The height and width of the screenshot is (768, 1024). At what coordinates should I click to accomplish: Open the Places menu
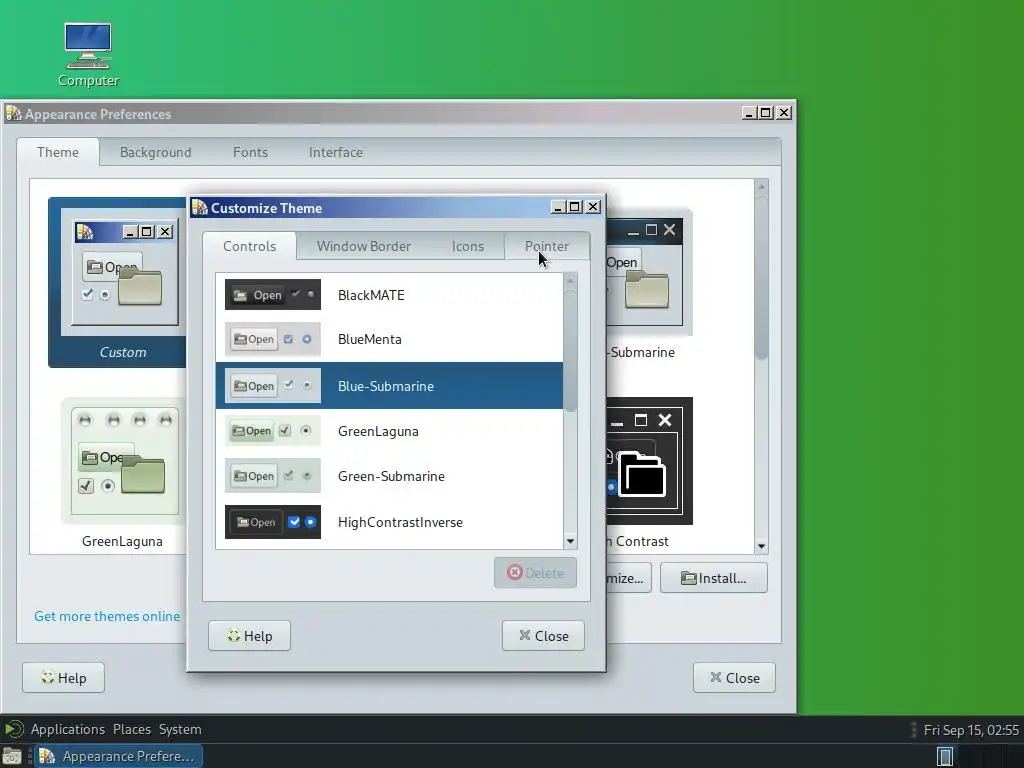tap(132, 729)
